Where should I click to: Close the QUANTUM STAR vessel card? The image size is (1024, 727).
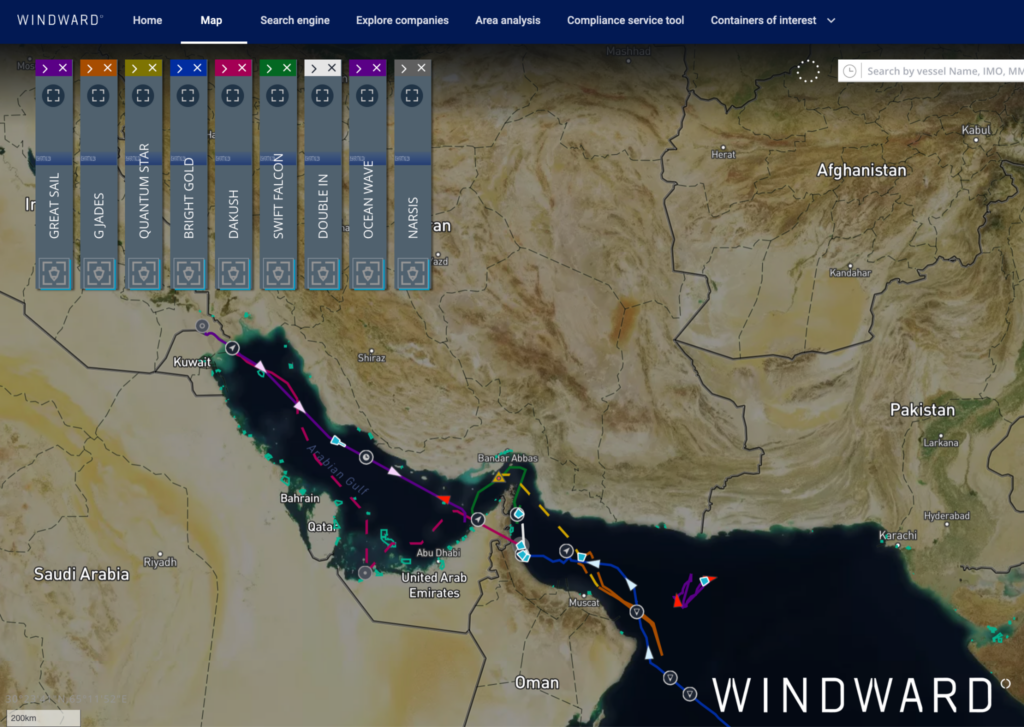pyautogui.click(x=152, y=68)
